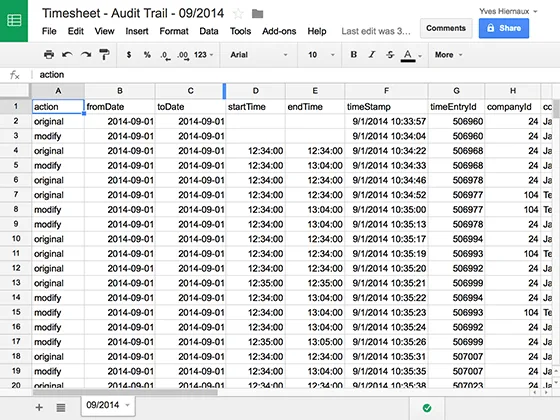Toggle bold formatting
The height and width of the screenshot is (420, 560).
coord(354,55)
